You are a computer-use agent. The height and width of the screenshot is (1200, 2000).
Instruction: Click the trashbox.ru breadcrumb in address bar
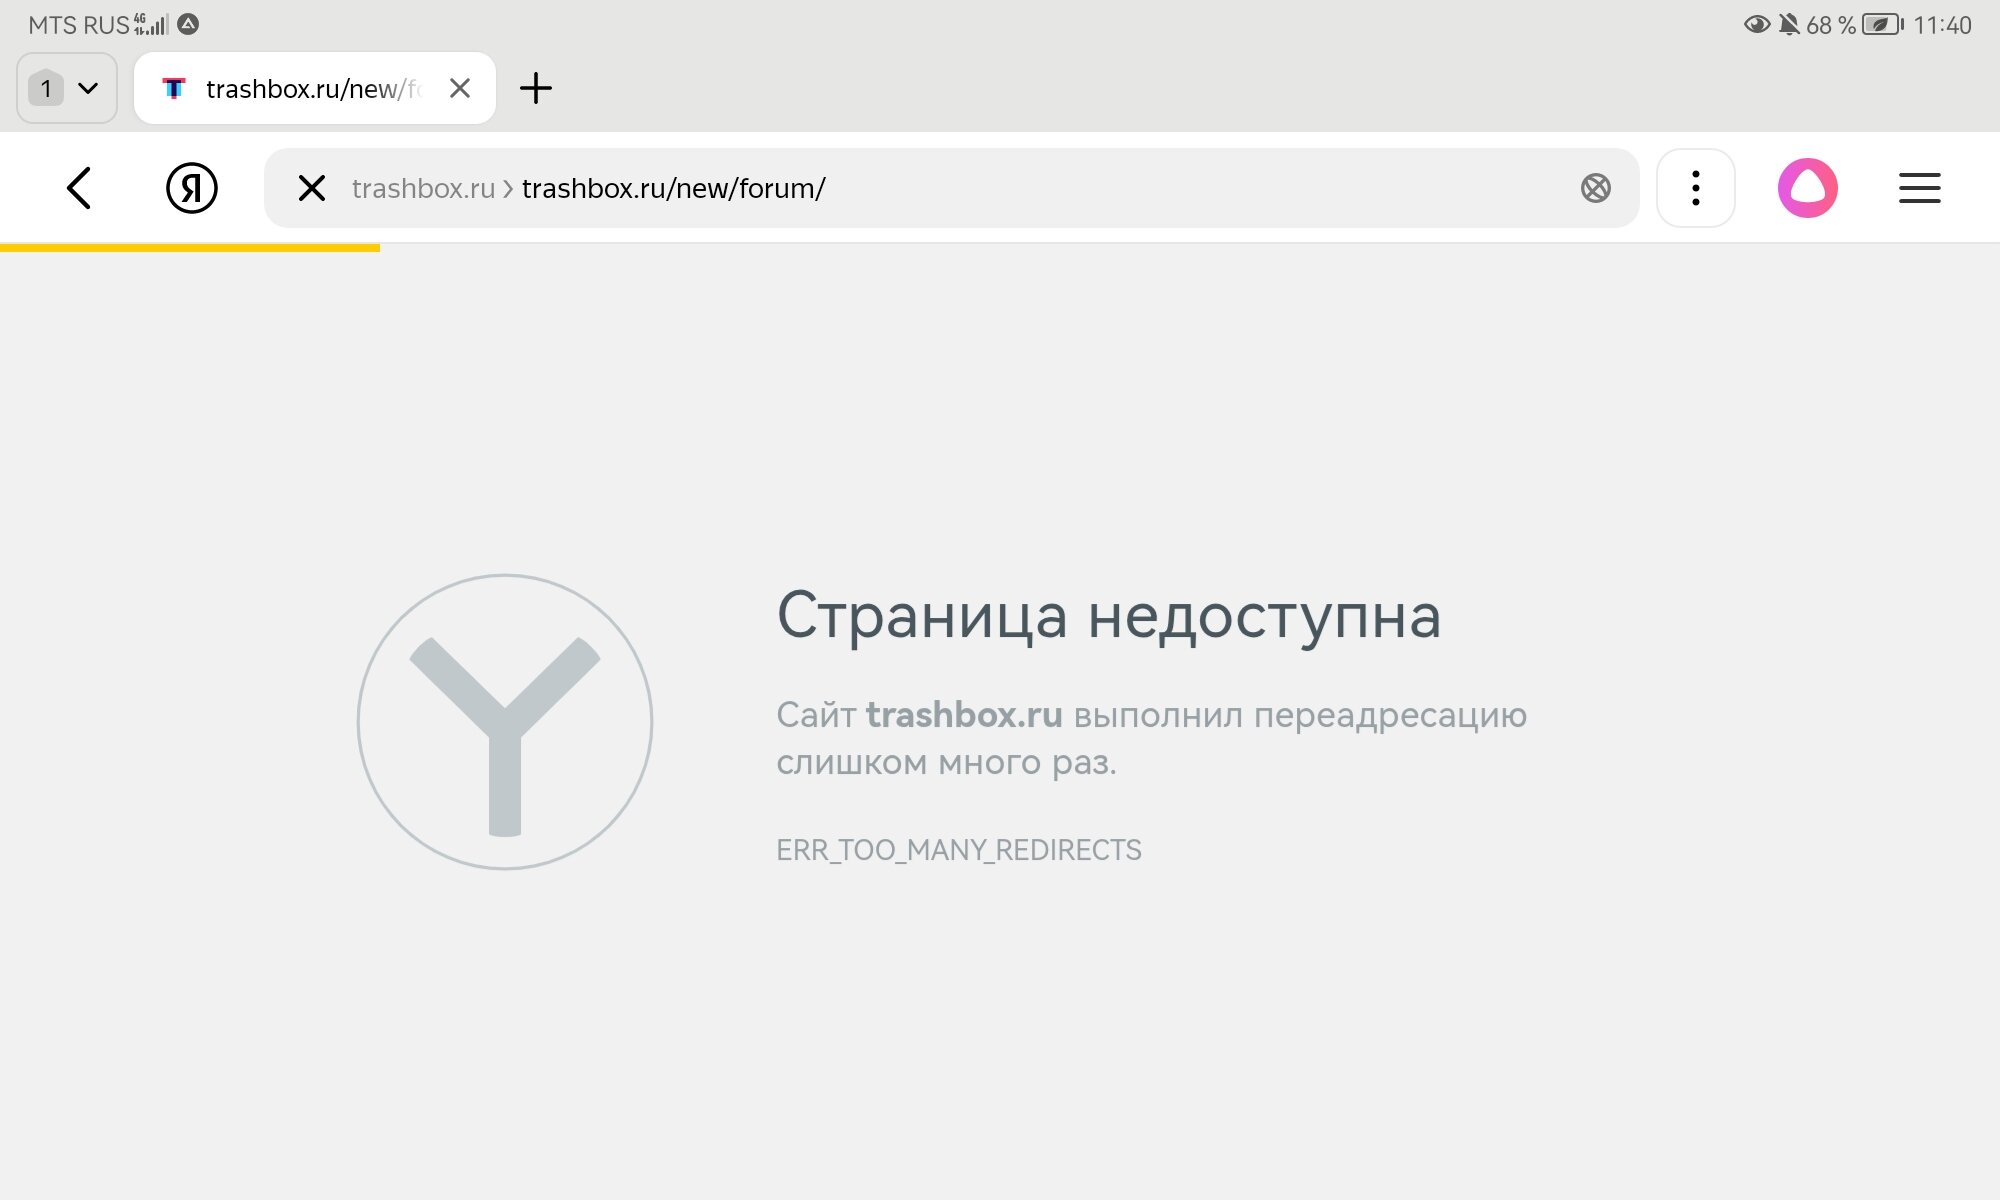(x=423, y=188)
